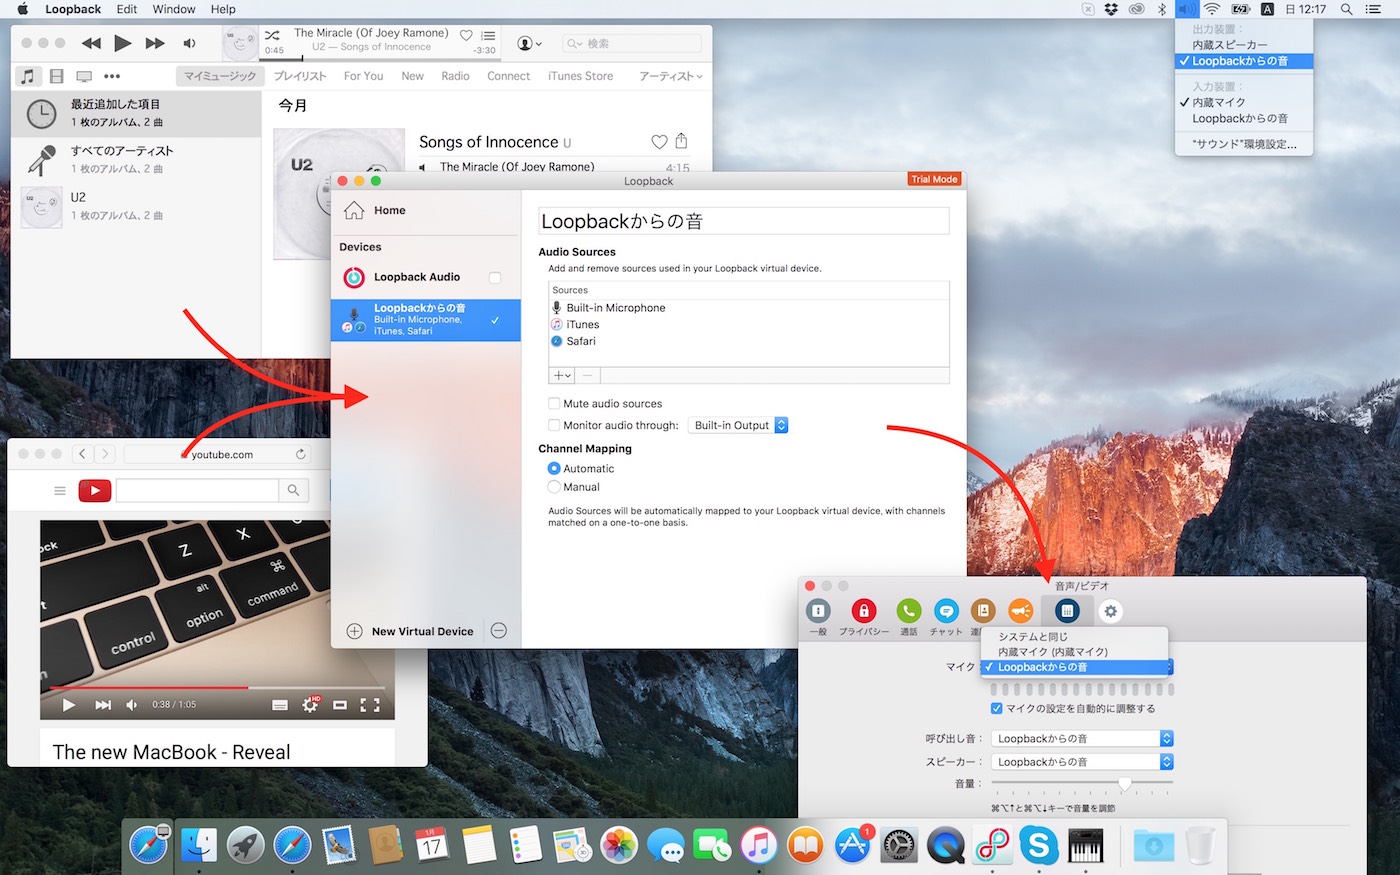Open the iTunes Up Next list icon

[x=488, y=35]
